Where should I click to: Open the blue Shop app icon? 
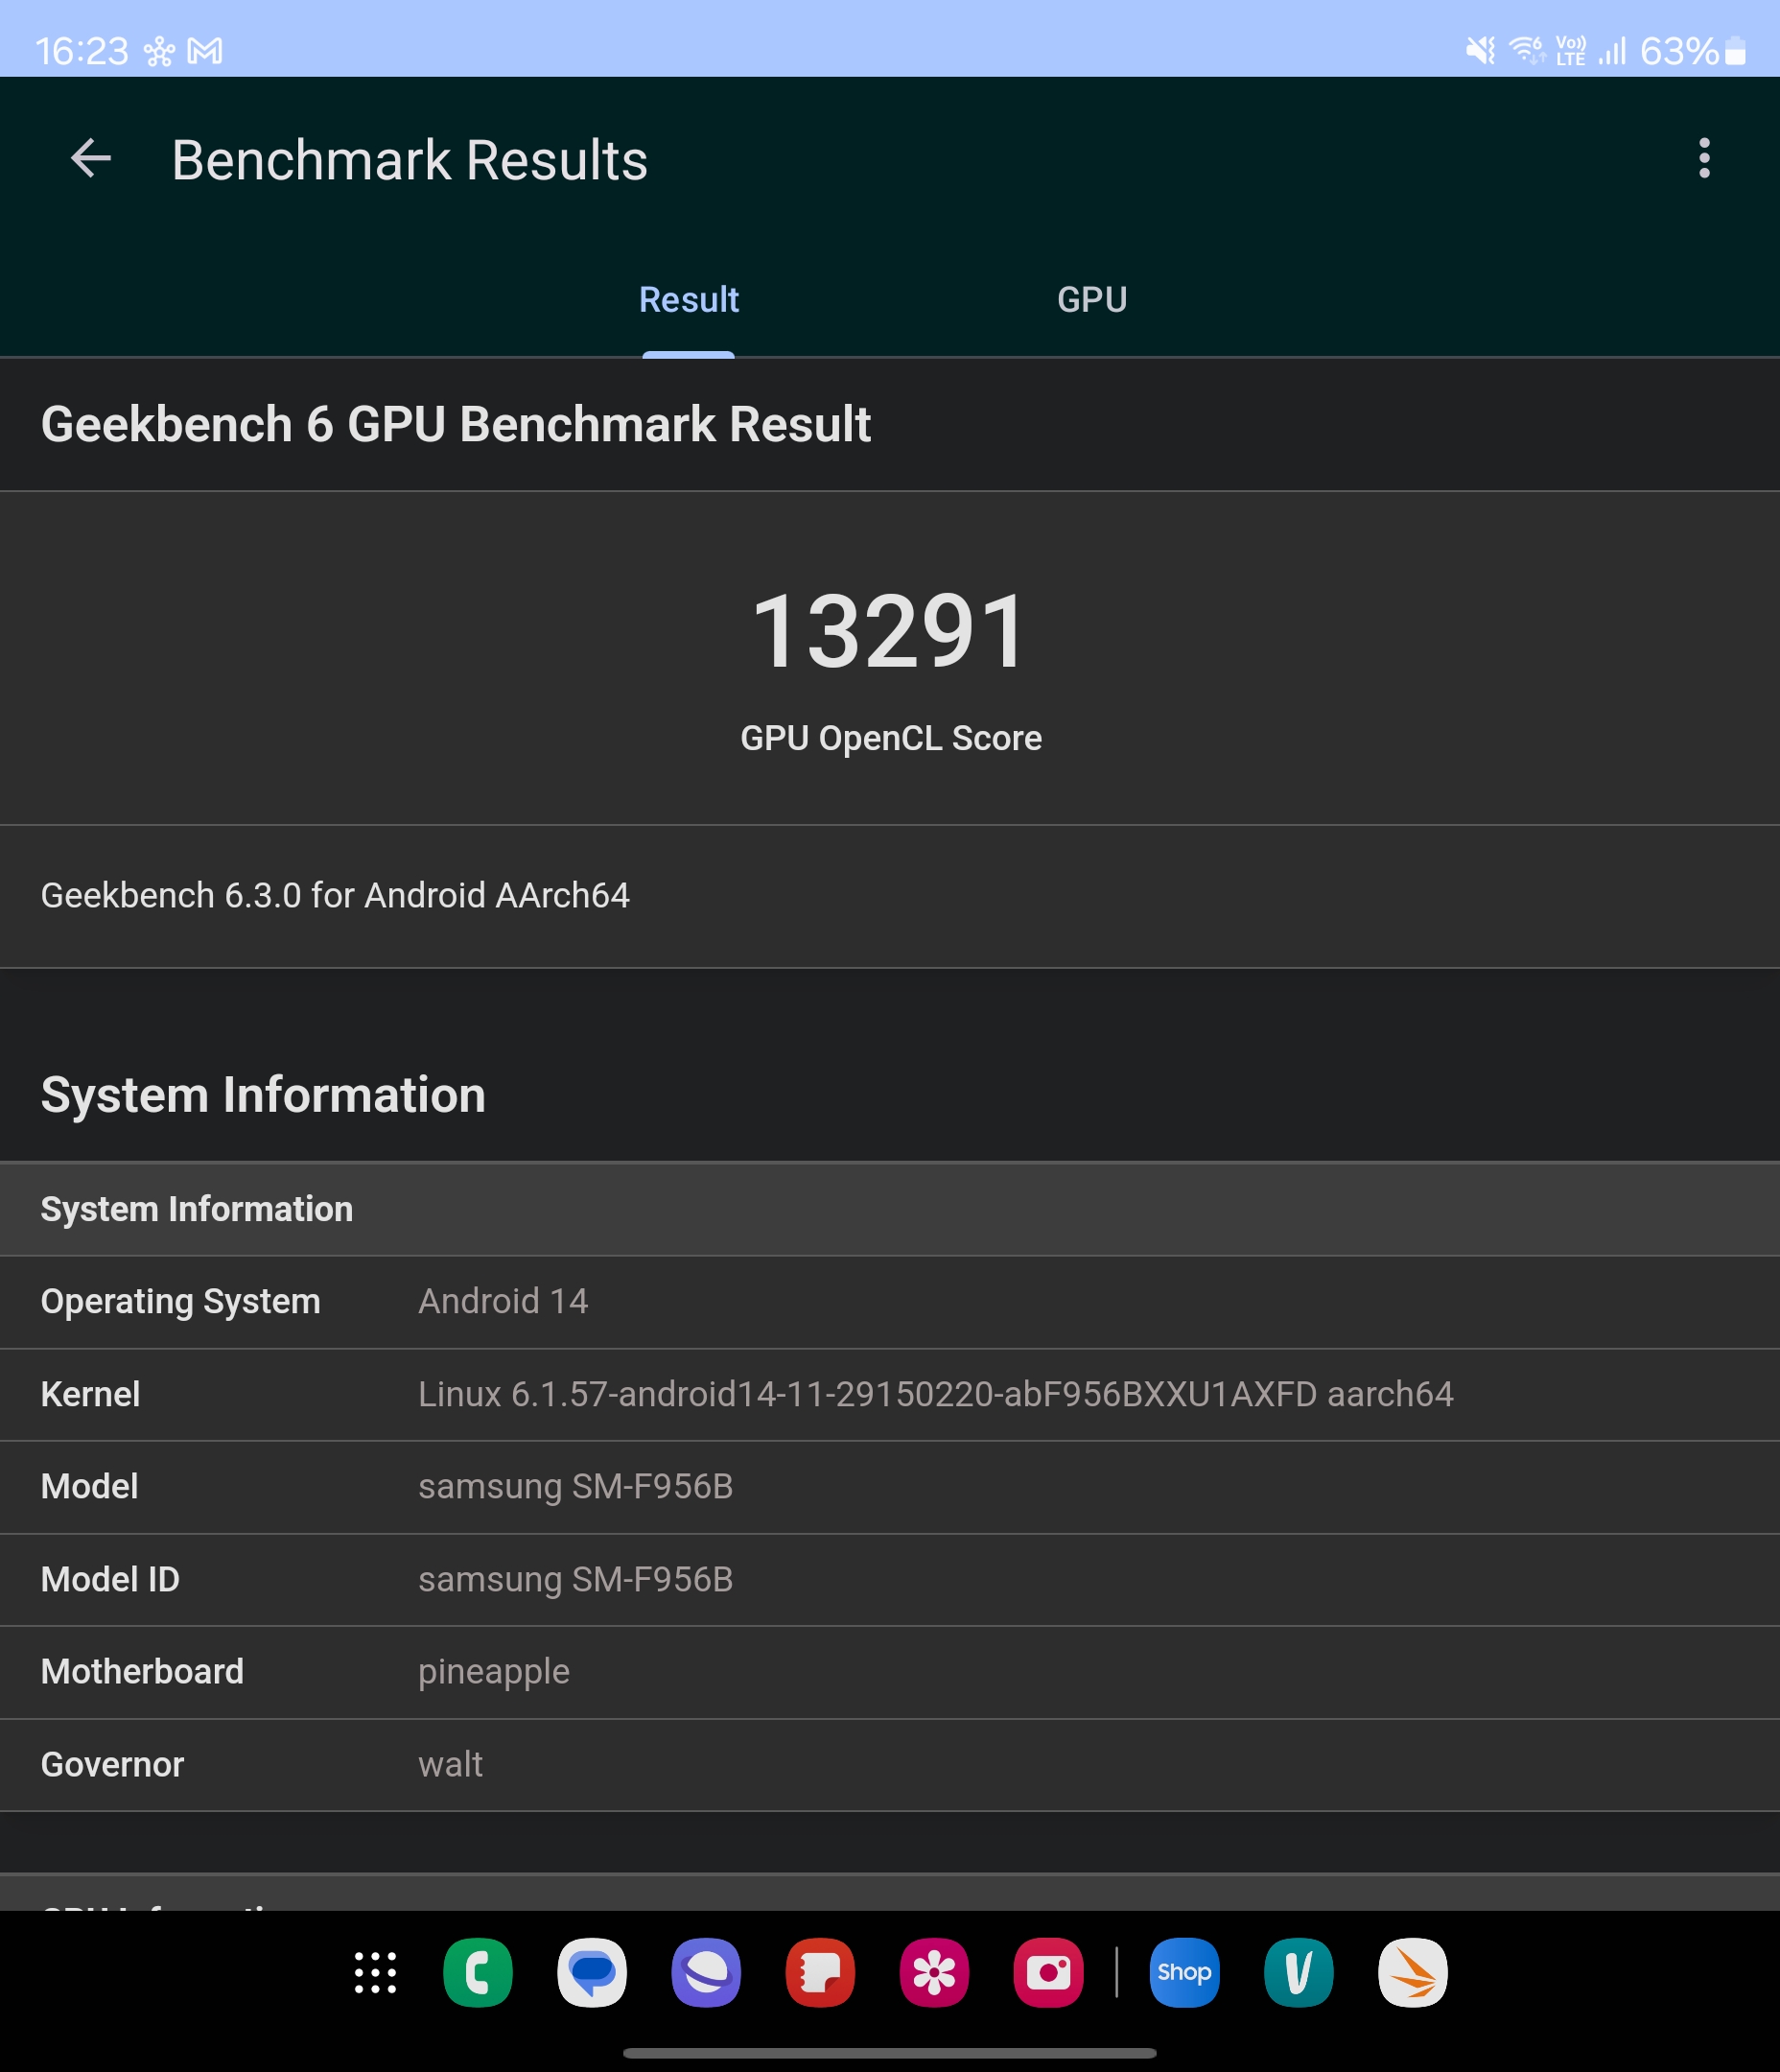click(x=1184, y=1973)
